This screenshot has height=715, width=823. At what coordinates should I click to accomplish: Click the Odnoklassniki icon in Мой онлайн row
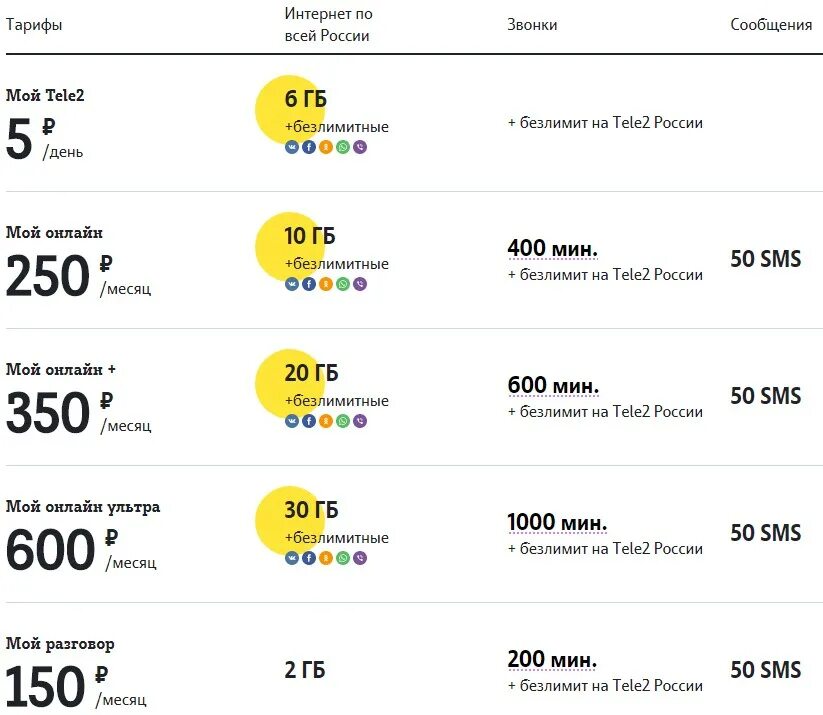point(326,284)
